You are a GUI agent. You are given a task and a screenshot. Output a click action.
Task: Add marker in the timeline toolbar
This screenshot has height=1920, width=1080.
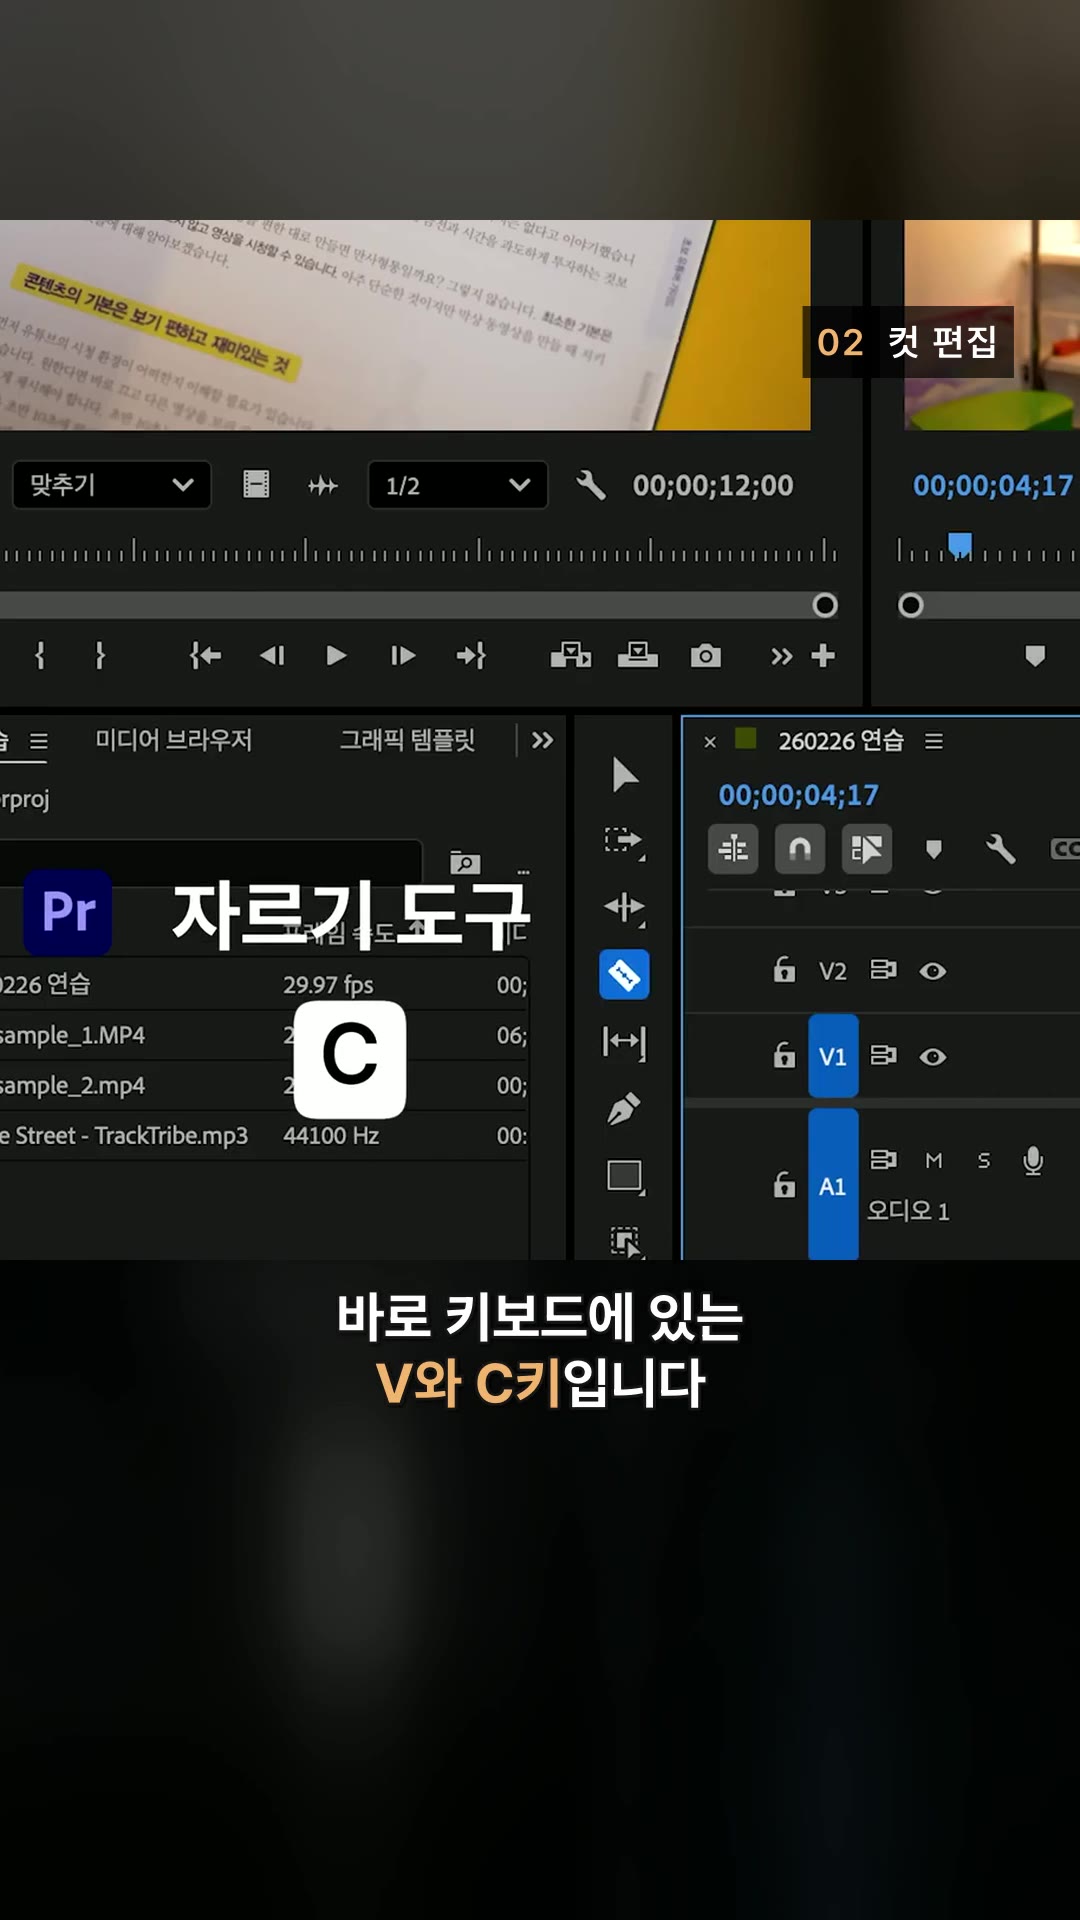coord(934,850)
